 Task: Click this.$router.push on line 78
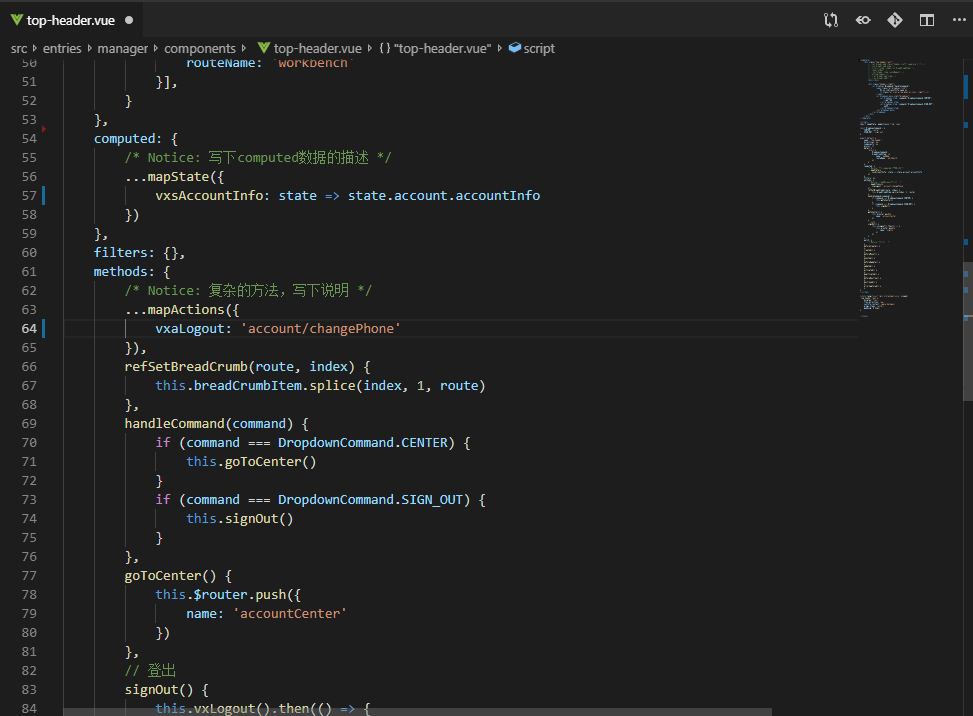[220, 594]
